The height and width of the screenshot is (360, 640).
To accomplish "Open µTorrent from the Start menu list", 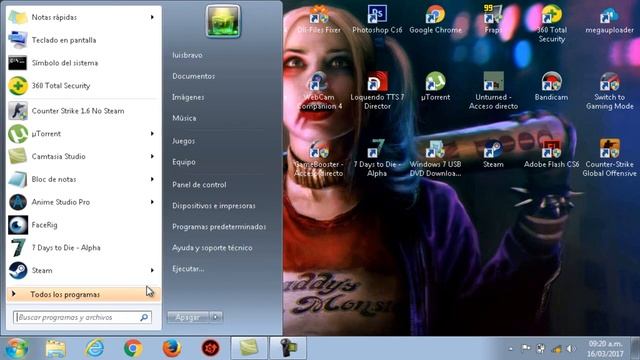I will (84, 134).
